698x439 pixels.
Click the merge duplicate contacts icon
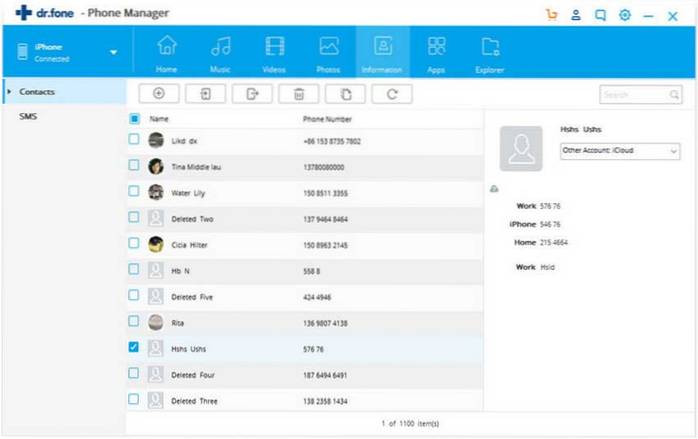345,93
